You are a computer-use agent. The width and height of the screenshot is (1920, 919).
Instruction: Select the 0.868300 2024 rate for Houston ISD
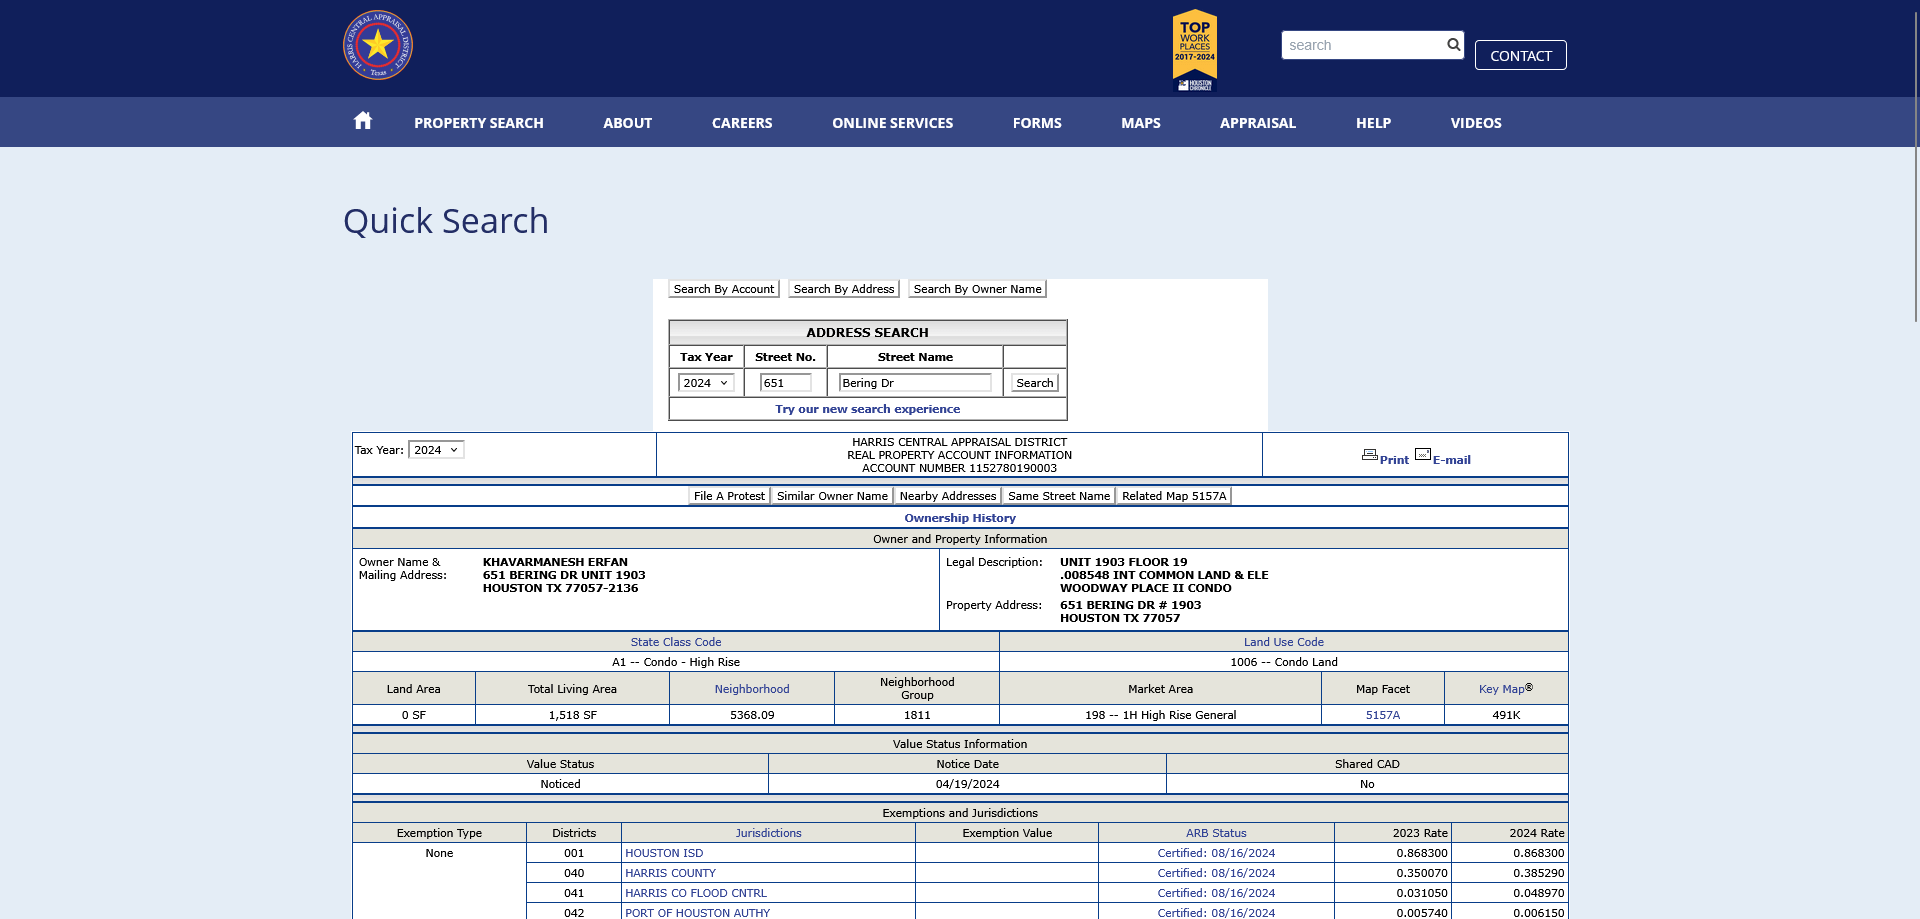[1538, 853]
